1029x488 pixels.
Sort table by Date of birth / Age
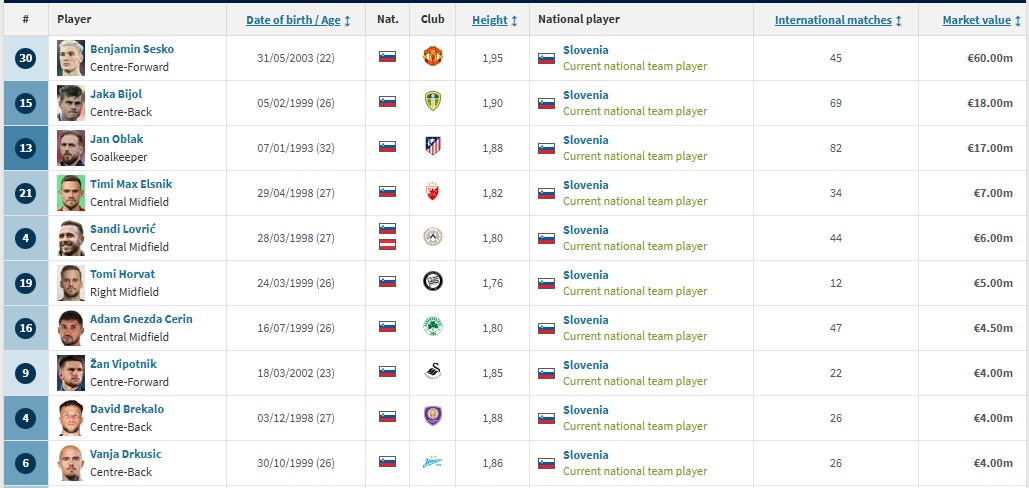[x=297, y=20]
